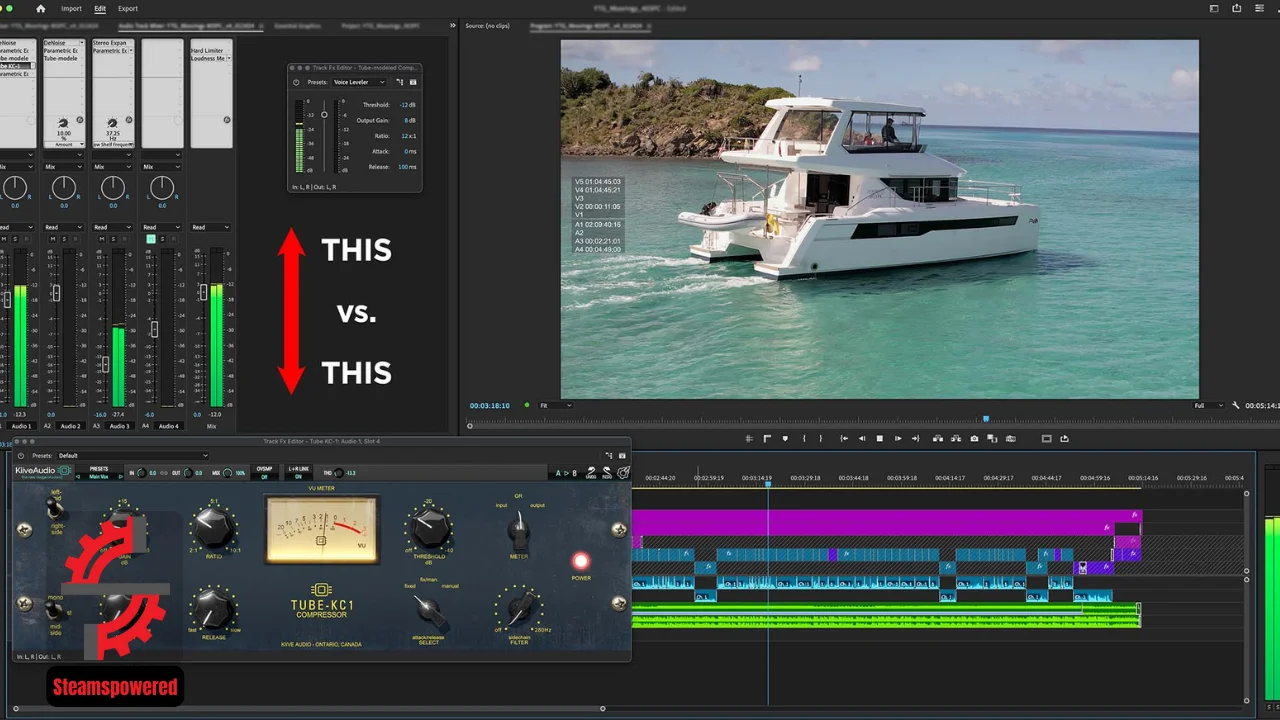The width and height of the screenshot is (1280, 720).
Task: Click the Add Marker icon in Program monitor
Action: click(x=785, y=438)
